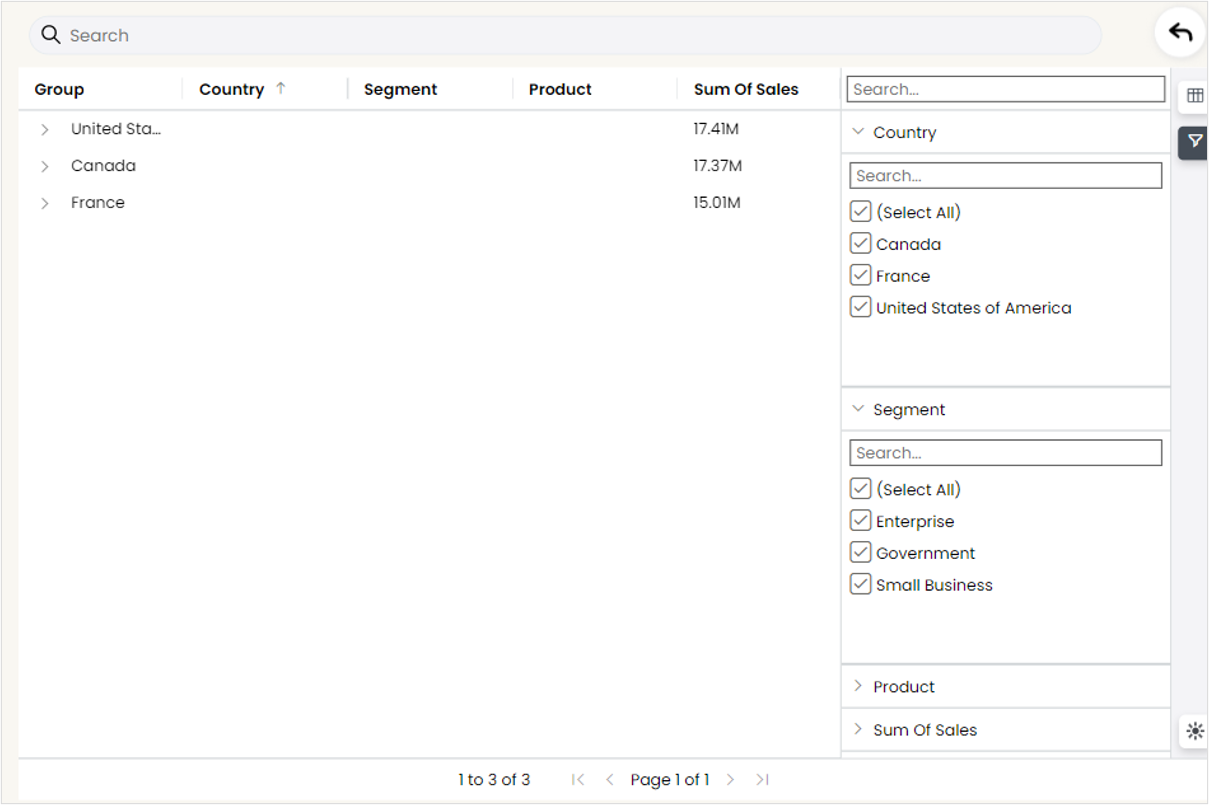
Task: Click the next page chevron
Action: (x=731, y=779)
